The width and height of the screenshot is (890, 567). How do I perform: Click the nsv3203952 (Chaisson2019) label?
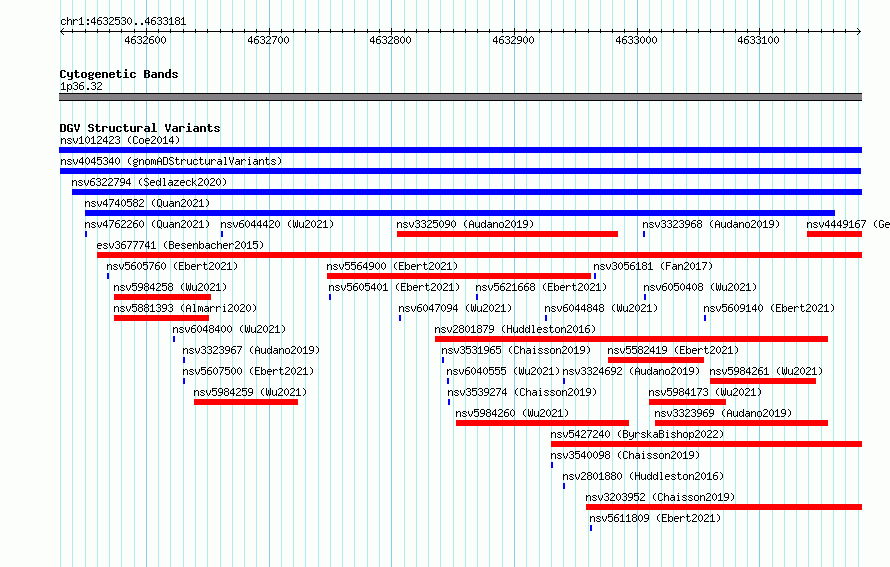[660, 497]
